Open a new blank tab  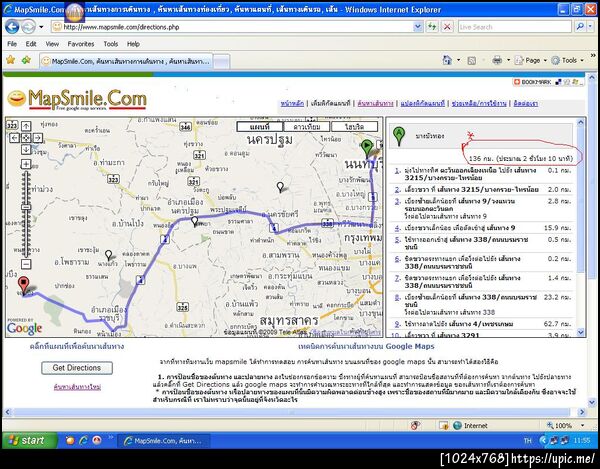click(x=222, y=61)
